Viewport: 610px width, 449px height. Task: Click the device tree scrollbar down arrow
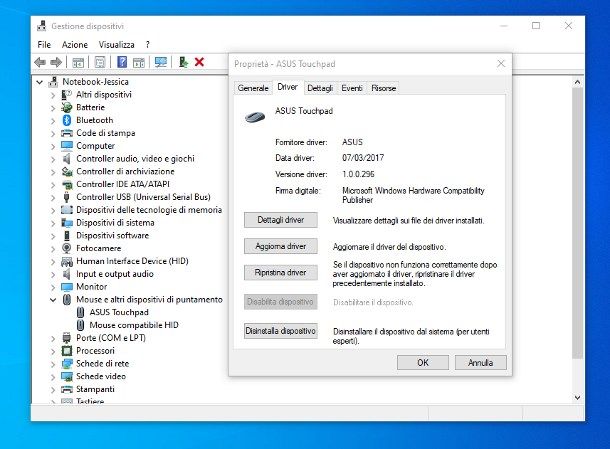(577, 398)
